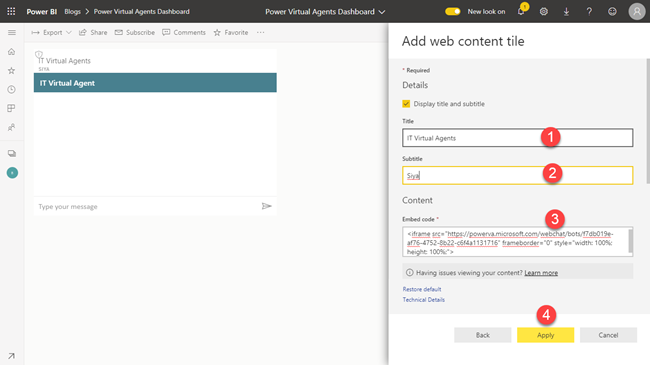Click the feedback smiley icon

click(612, 12)
